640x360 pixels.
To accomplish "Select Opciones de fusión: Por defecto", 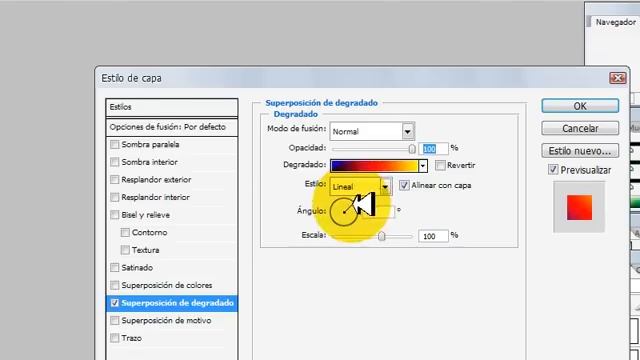I will [x=171, y=127].
